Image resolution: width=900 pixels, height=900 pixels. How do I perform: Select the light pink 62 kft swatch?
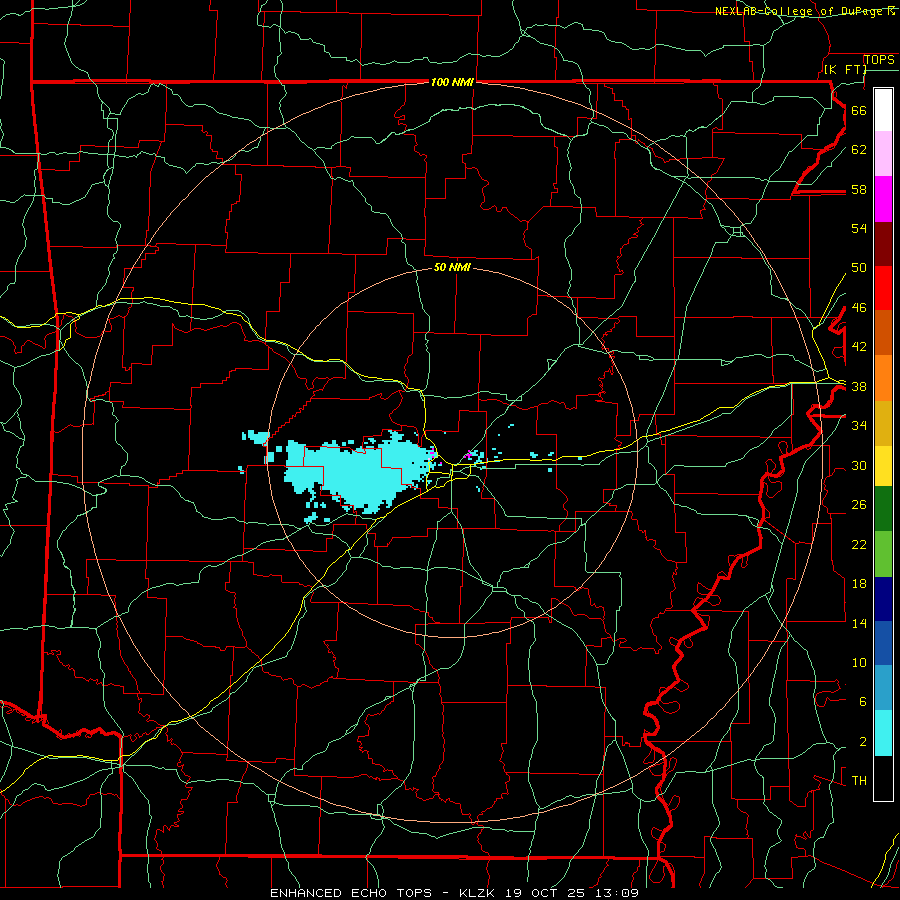883,154
